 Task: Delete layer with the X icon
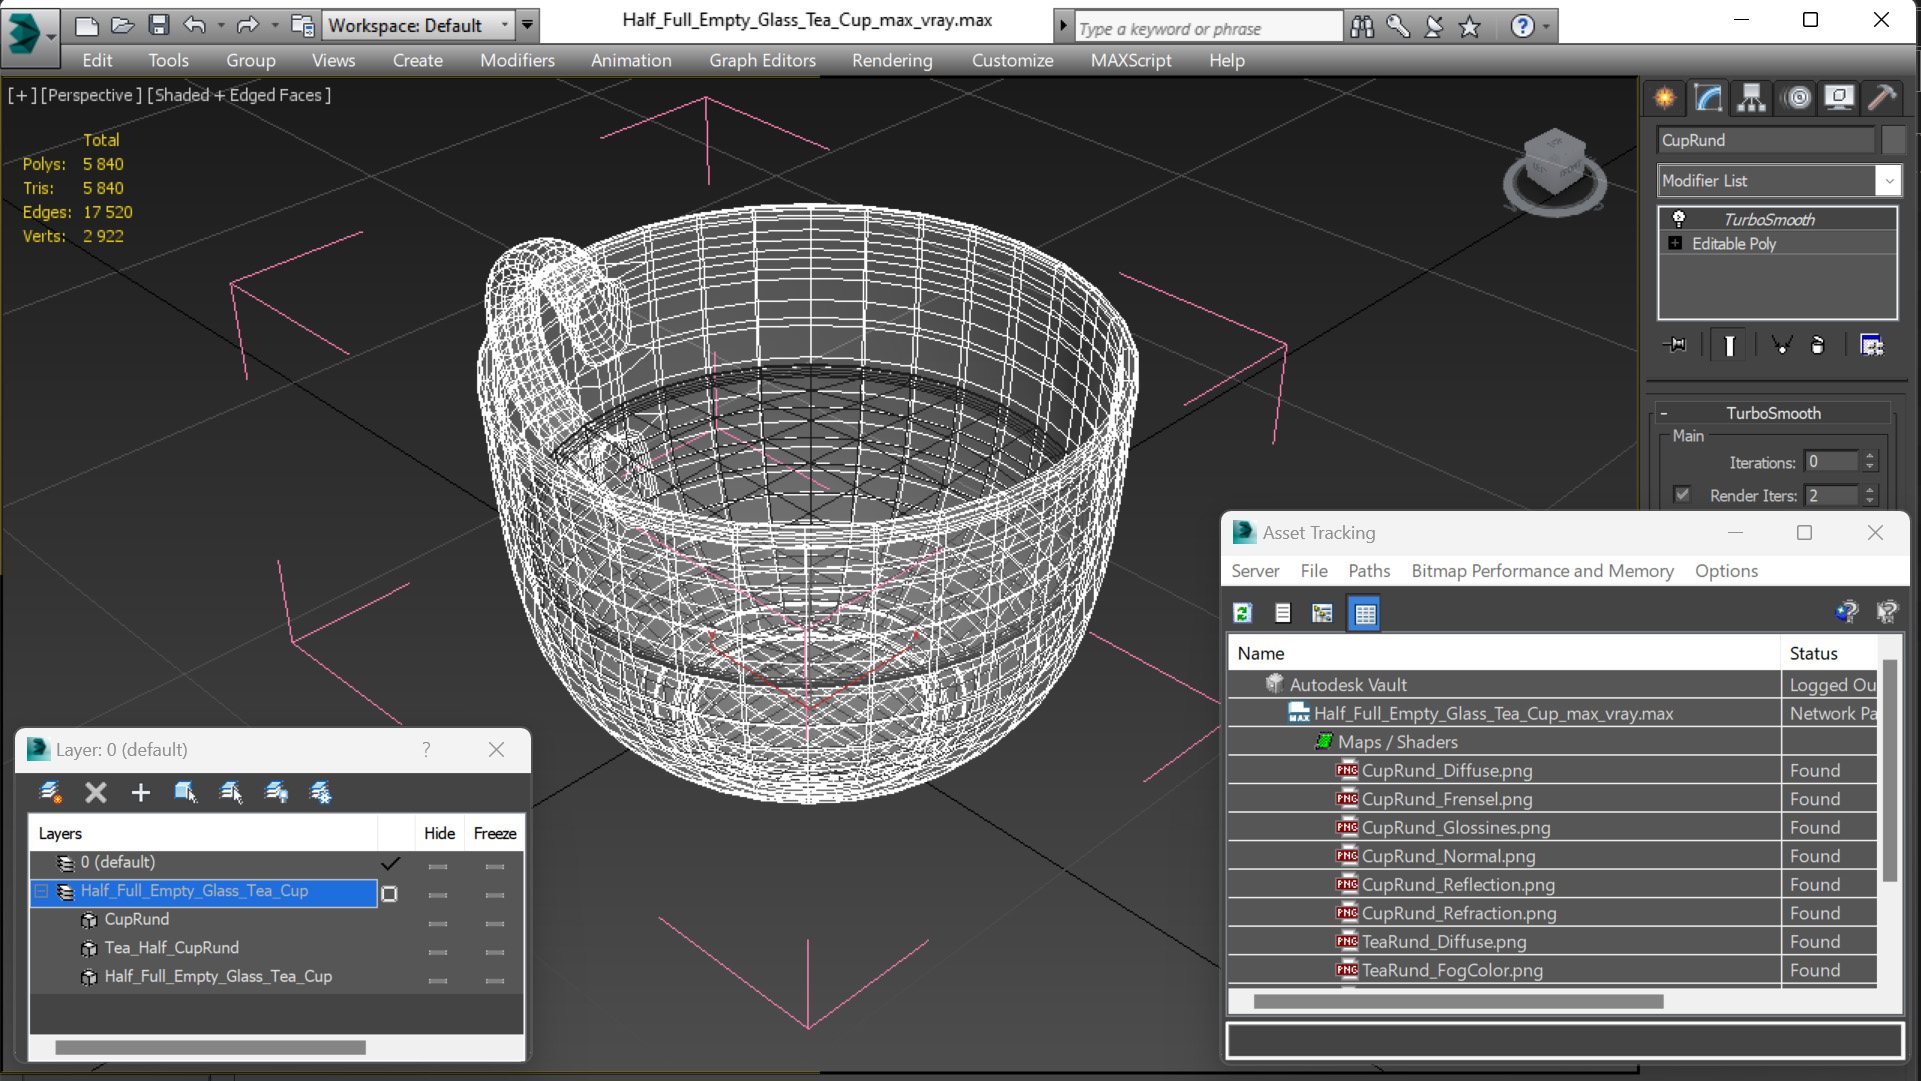[95, 793]
